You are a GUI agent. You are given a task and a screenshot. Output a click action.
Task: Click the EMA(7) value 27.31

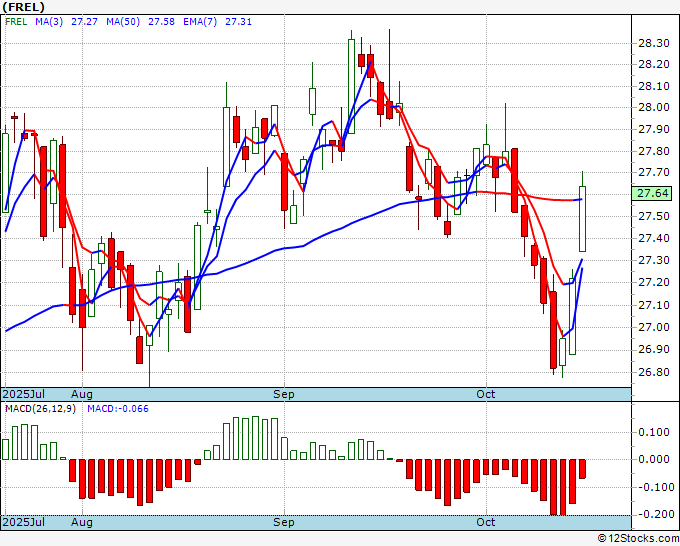click(238, 22)
